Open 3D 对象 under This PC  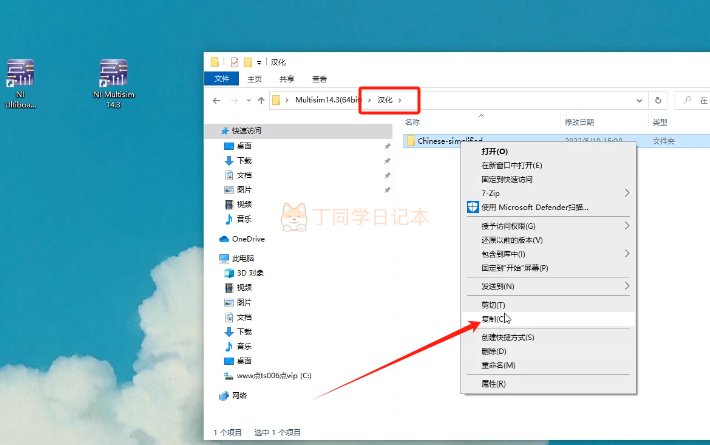tap(250, 273)
